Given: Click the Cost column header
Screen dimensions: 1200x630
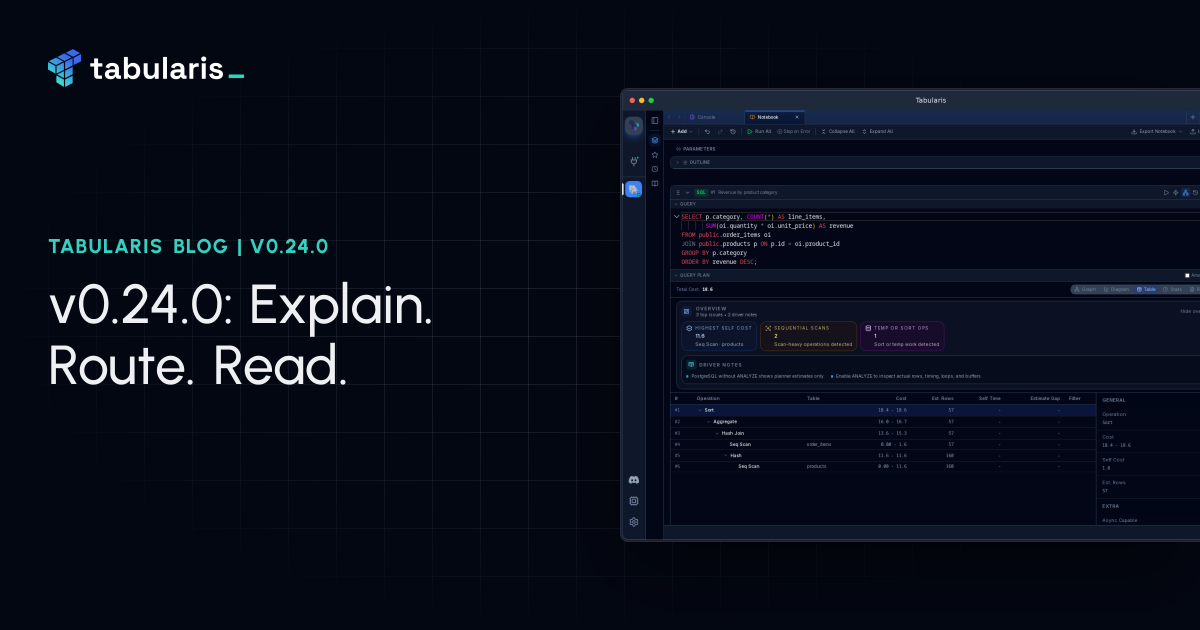Looking at the screenshot, I should 901,398.
